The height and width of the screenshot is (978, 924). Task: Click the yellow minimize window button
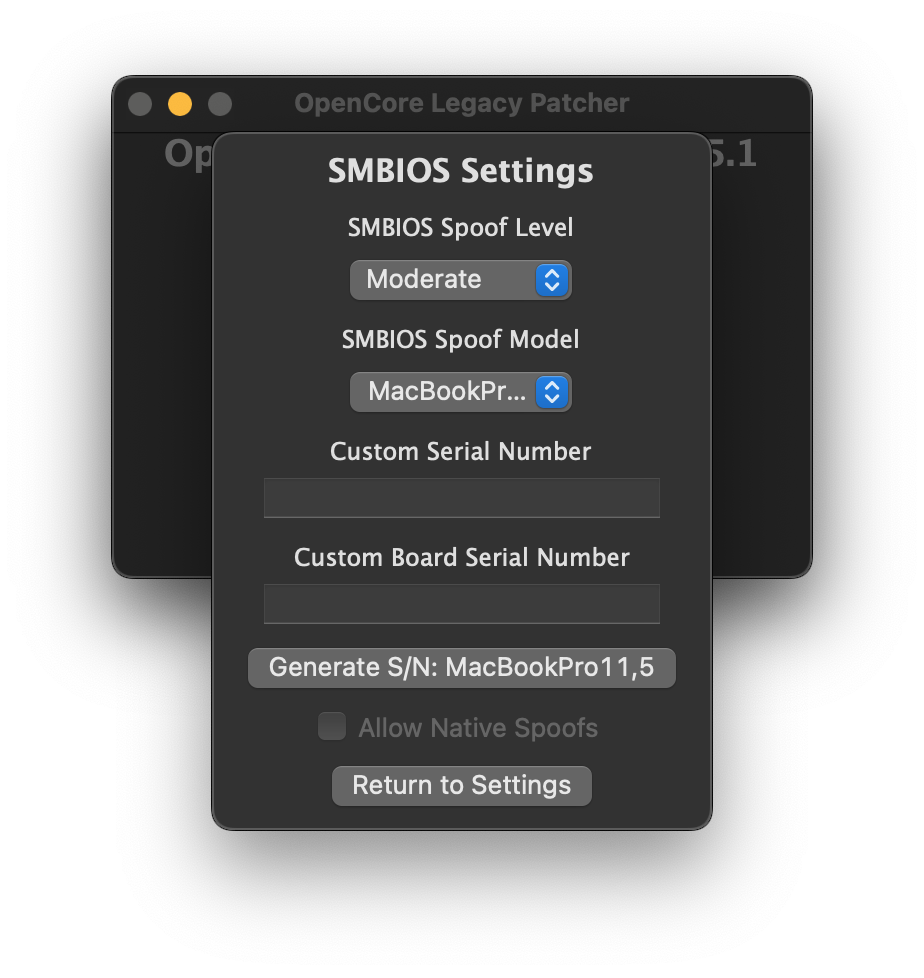180,104
